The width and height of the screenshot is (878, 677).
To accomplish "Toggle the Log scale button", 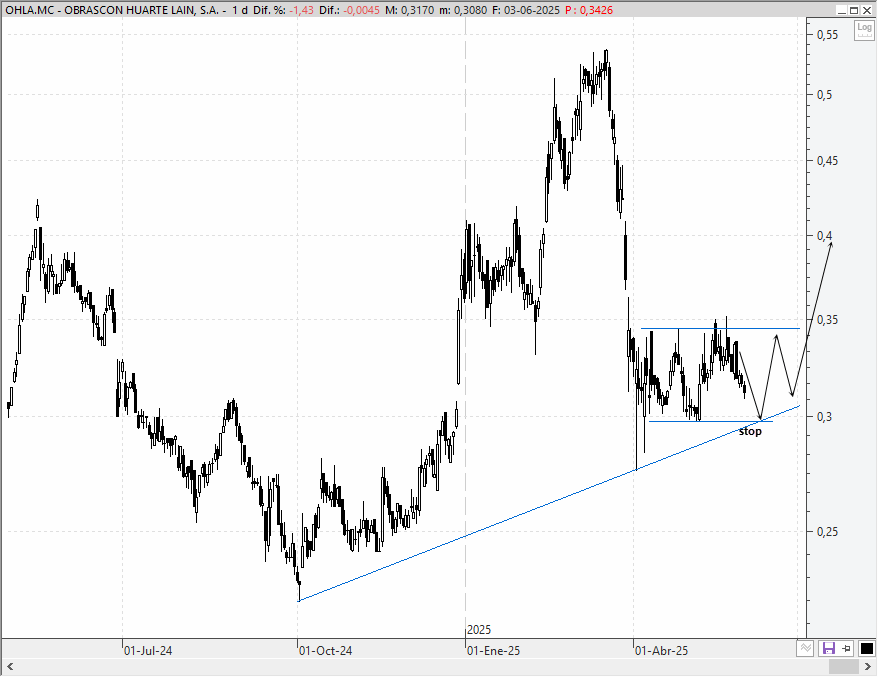I will click(x=864, y=30).
